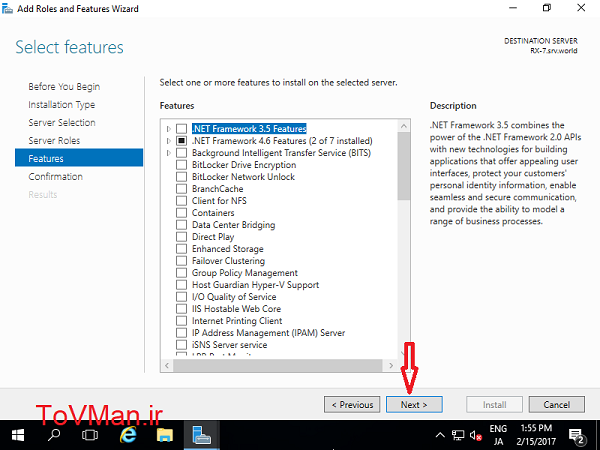Check BitLocker Drive Encryption
Screen dimensions: 600x450
pyautogui.click(x=181, y=165)
